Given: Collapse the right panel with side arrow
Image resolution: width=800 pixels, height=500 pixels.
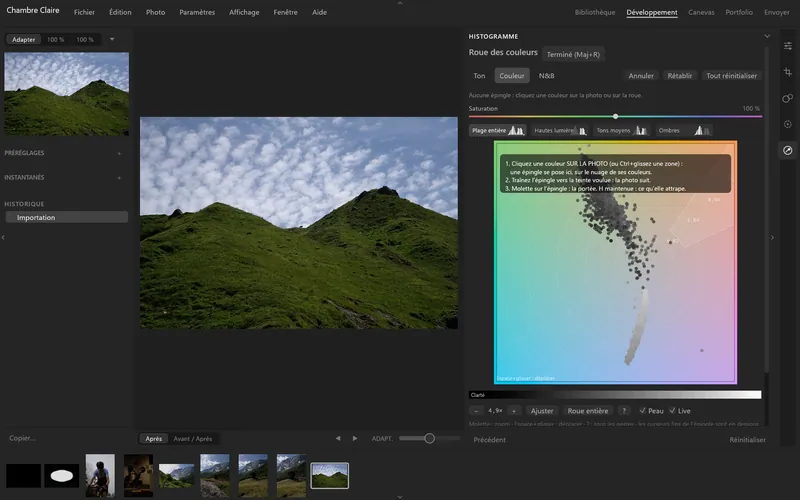Looking at the screenshot, I should click(x=772, y=237).
